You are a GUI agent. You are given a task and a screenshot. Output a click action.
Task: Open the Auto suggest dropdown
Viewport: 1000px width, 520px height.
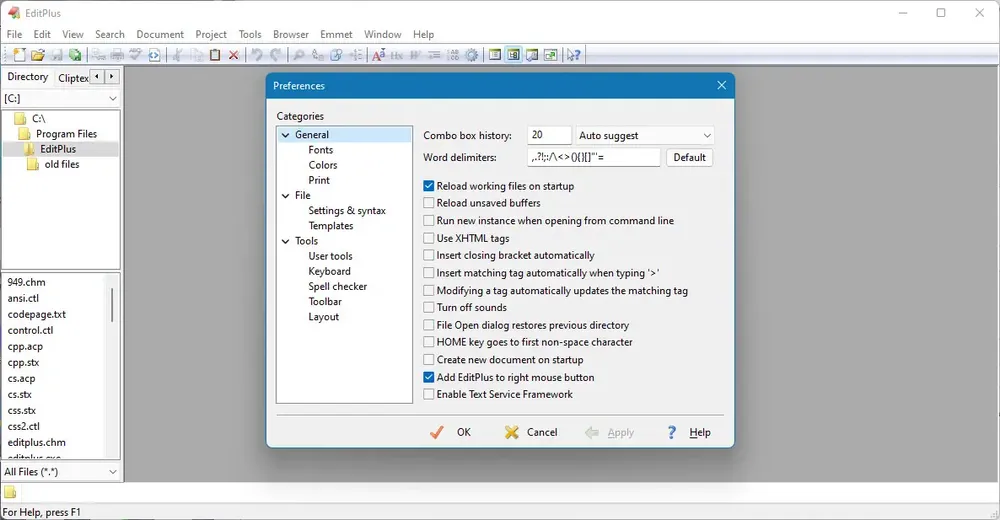[x=645, y=135]
